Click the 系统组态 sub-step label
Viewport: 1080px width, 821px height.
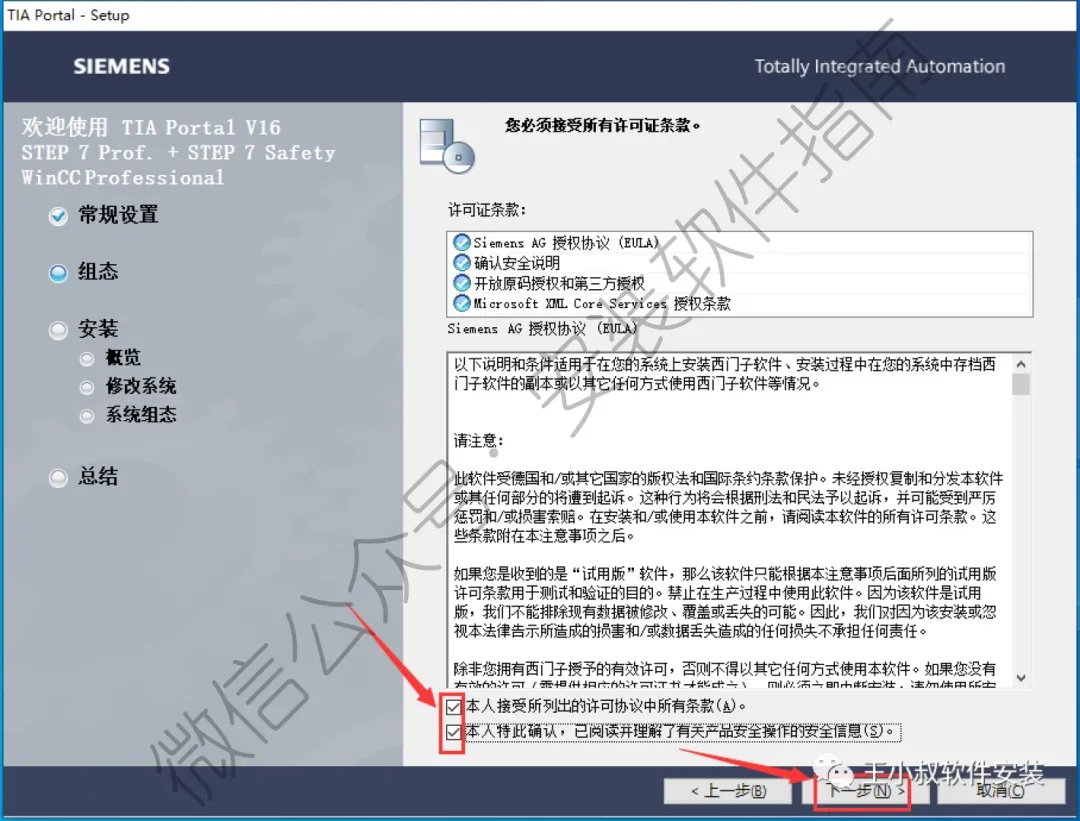(x=141, y=414)
